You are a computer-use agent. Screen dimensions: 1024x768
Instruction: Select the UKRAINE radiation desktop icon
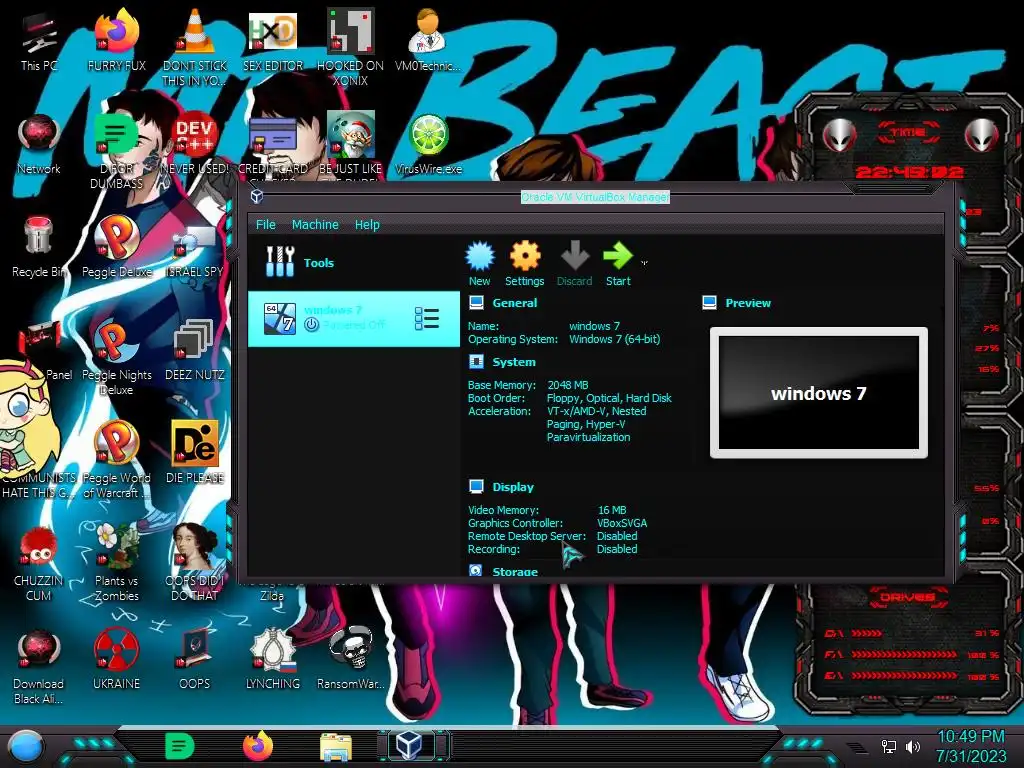tap(116, 660)
